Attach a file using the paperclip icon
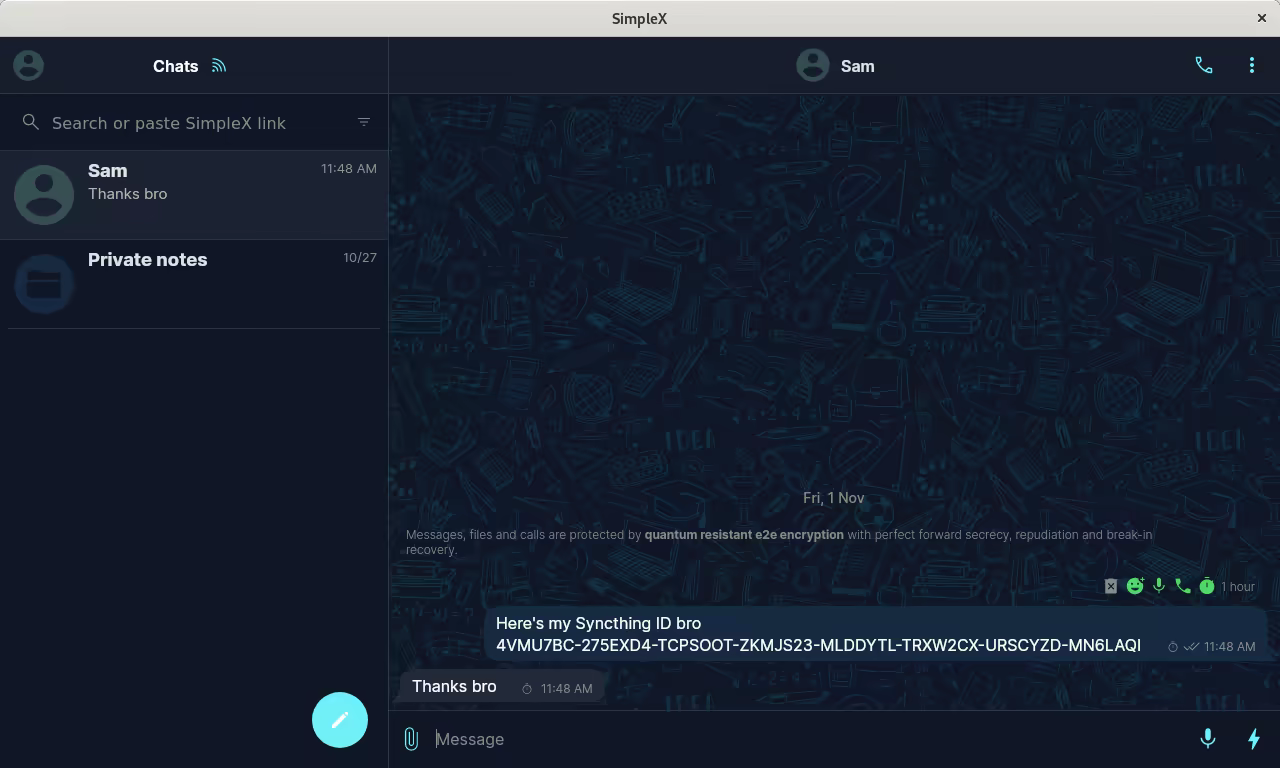 pyautogui.click(x=411, y=739)
